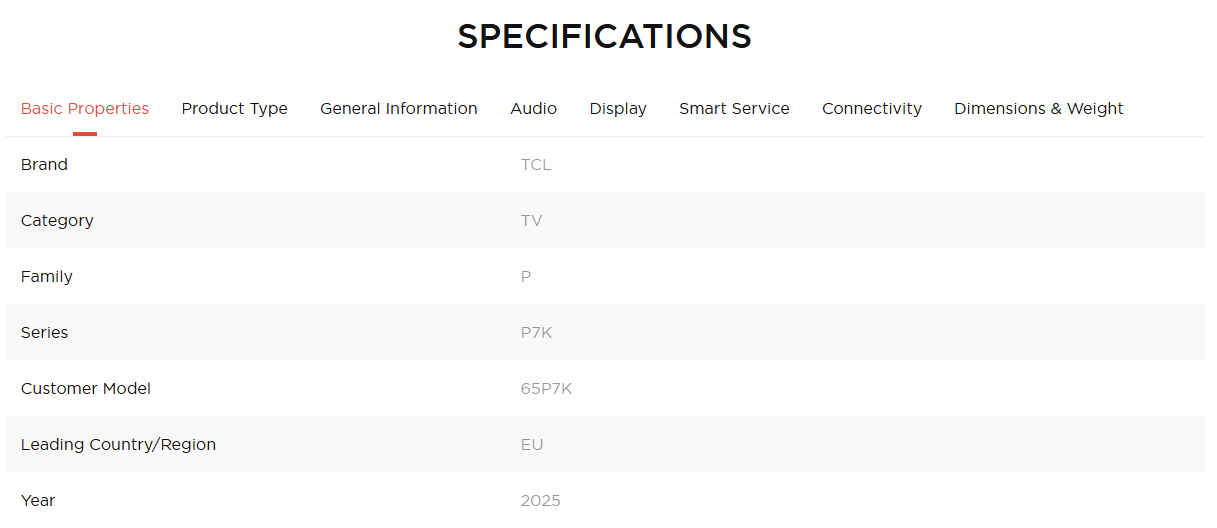The height and width of the screenshot is (528, 1217).
Task: Click the Family row label
Action: [x=47, y=277]
